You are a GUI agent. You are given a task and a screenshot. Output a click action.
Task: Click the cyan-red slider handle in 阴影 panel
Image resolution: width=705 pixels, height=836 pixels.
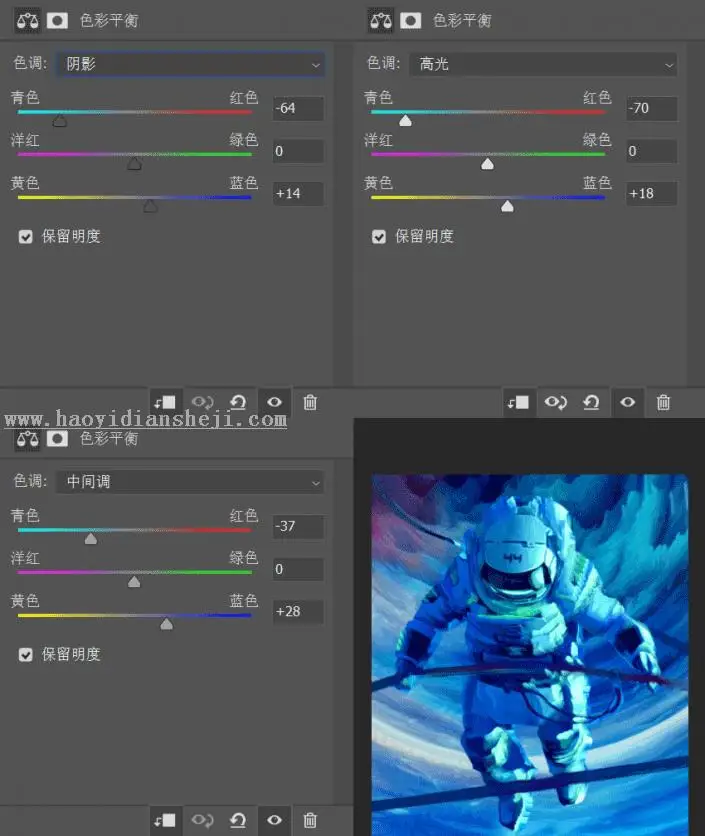[60, 121]
